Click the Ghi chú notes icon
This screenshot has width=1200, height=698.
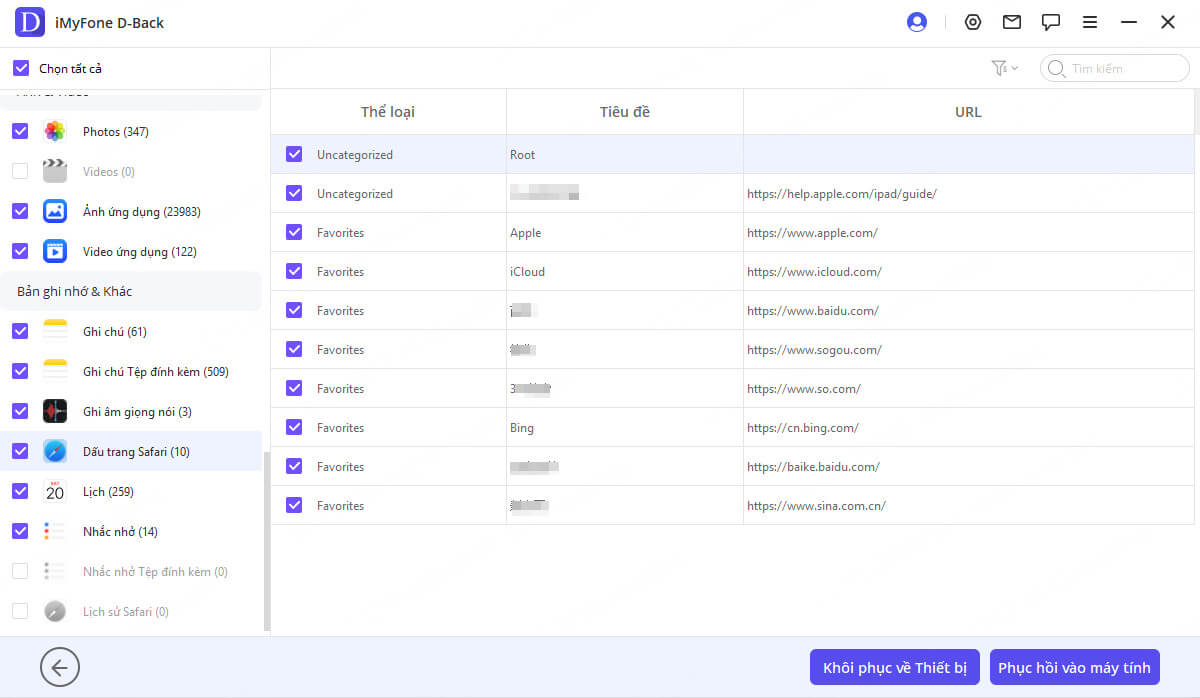tap(55, 331)
